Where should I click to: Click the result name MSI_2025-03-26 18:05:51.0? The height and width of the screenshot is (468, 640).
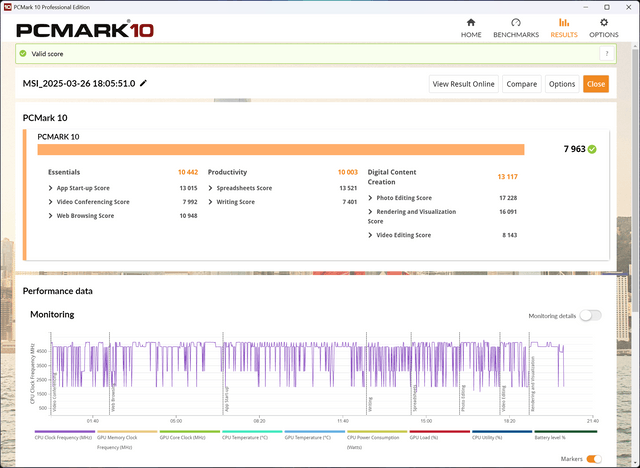pos(79,83)
